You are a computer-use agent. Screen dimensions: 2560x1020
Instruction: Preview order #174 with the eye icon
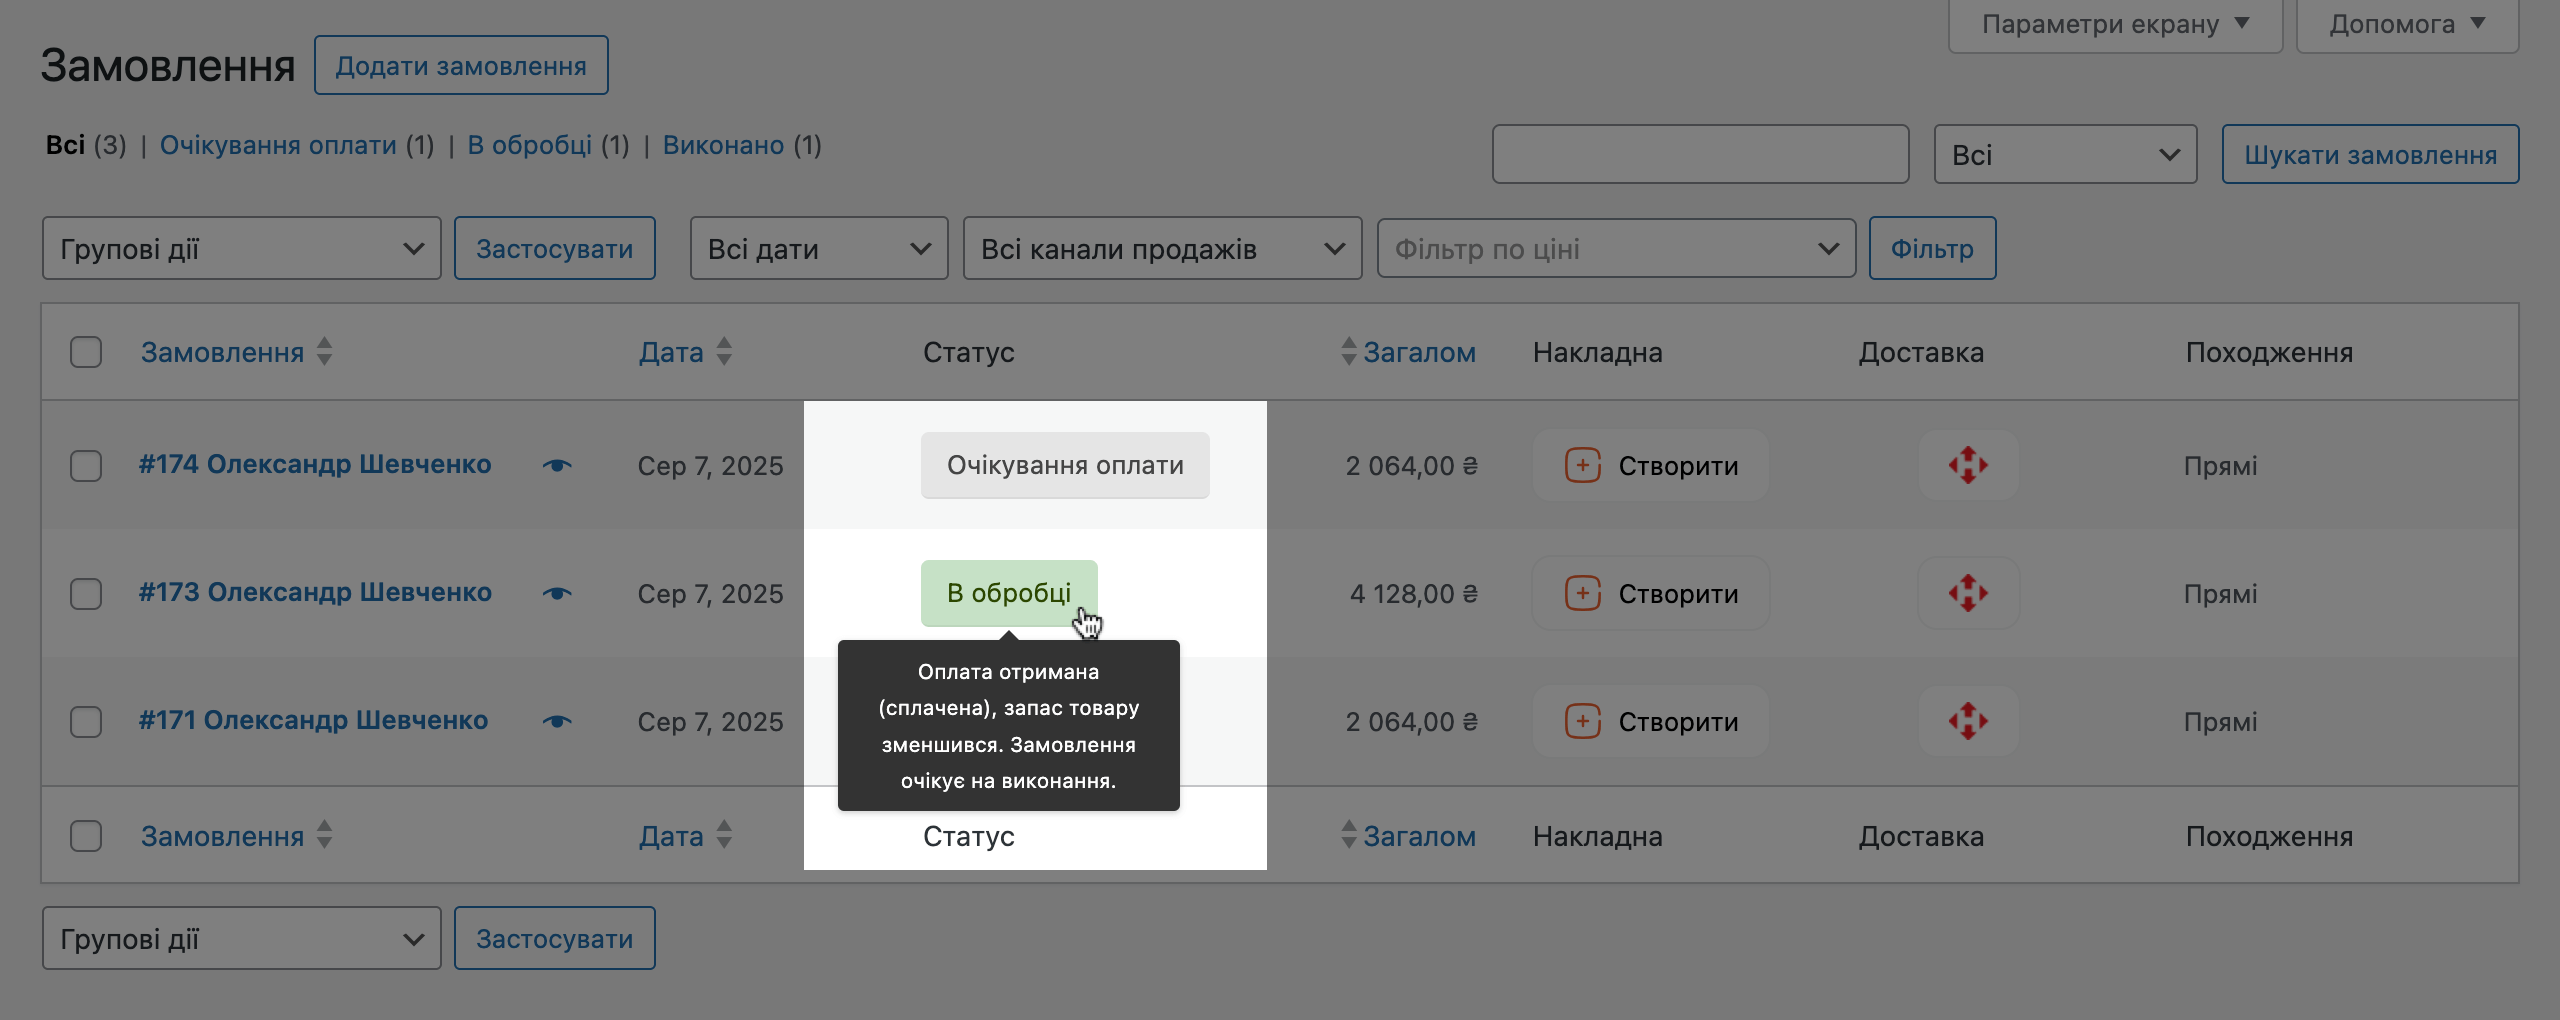[x=557, y=465]
